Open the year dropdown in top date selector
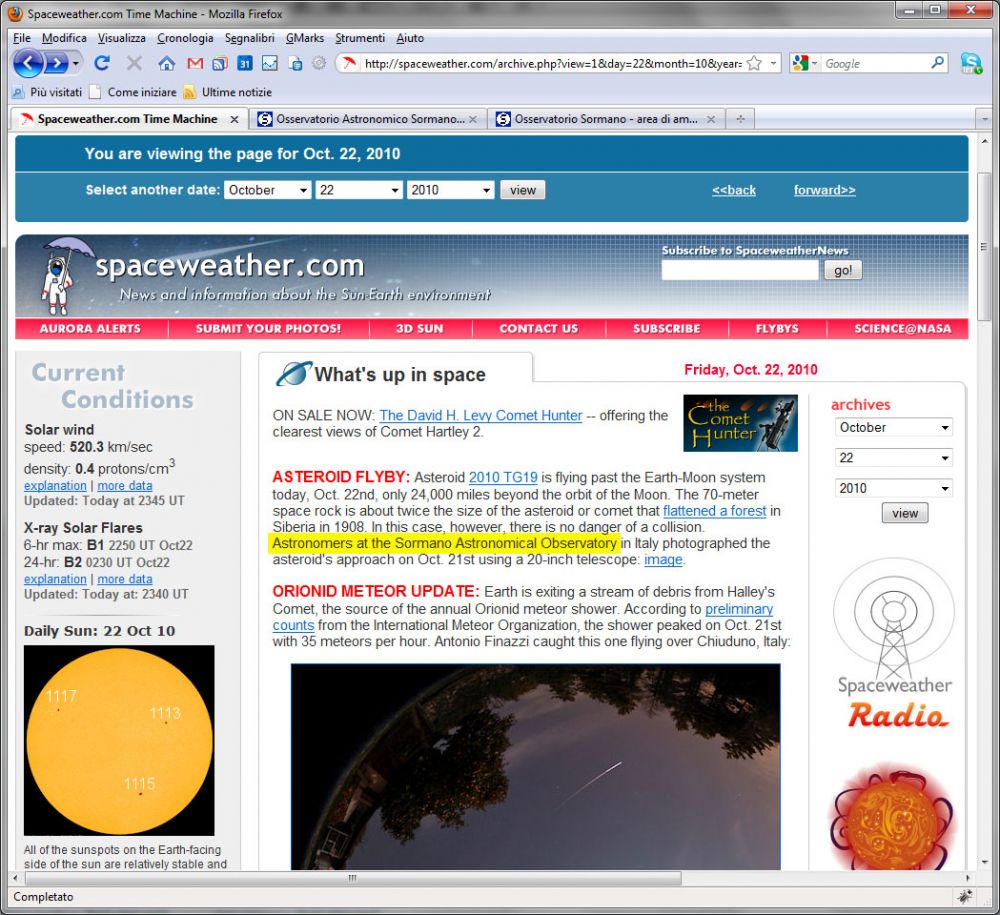The width and height of the screenshot is (1000, 915). point(450,190)
